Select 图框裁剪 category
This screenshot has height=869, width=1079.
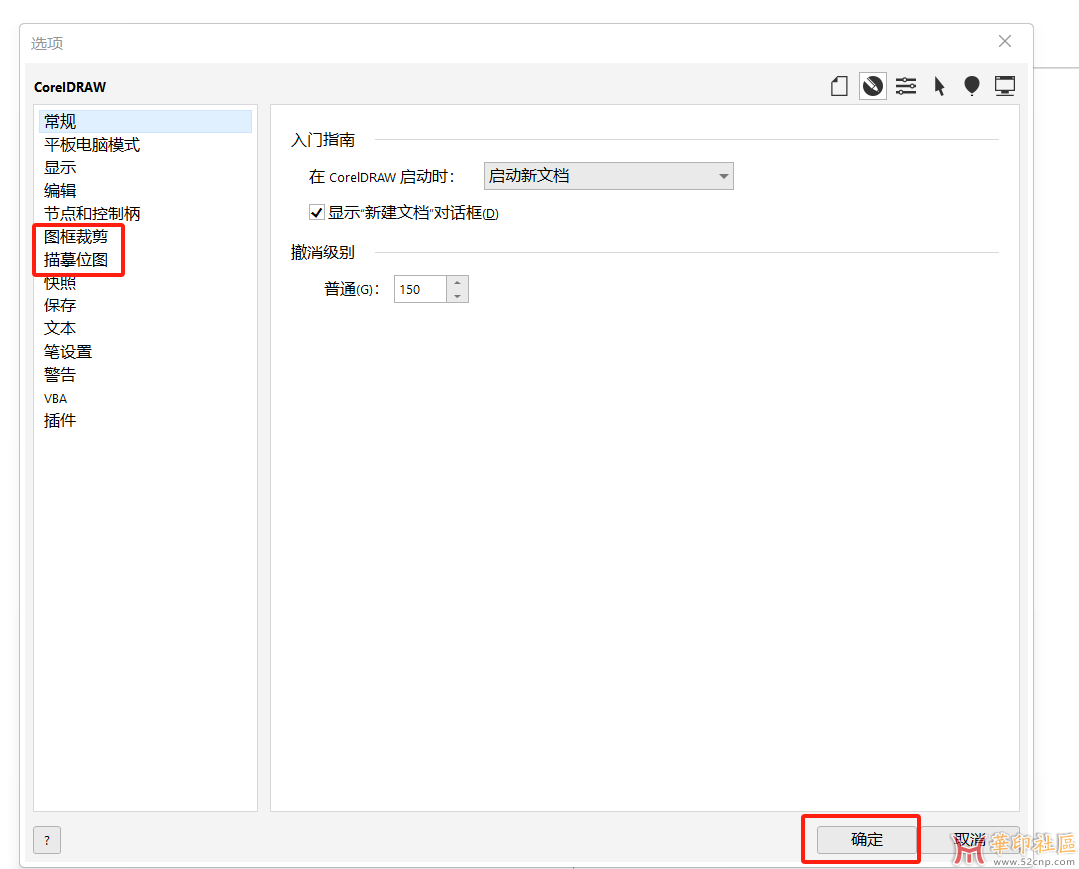click(x=76, y=237)
